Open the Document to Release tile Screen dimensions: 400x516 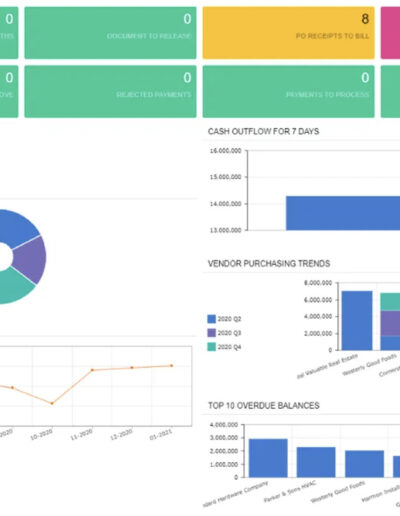click(110, 33)
